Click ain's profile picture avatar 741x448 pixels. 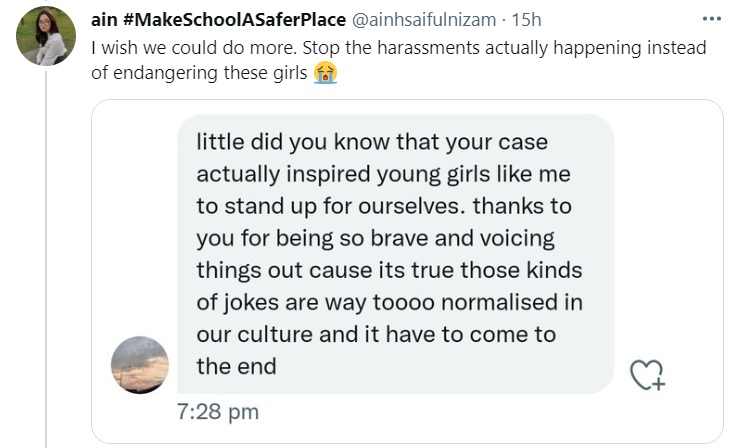[x=46, y=36]
